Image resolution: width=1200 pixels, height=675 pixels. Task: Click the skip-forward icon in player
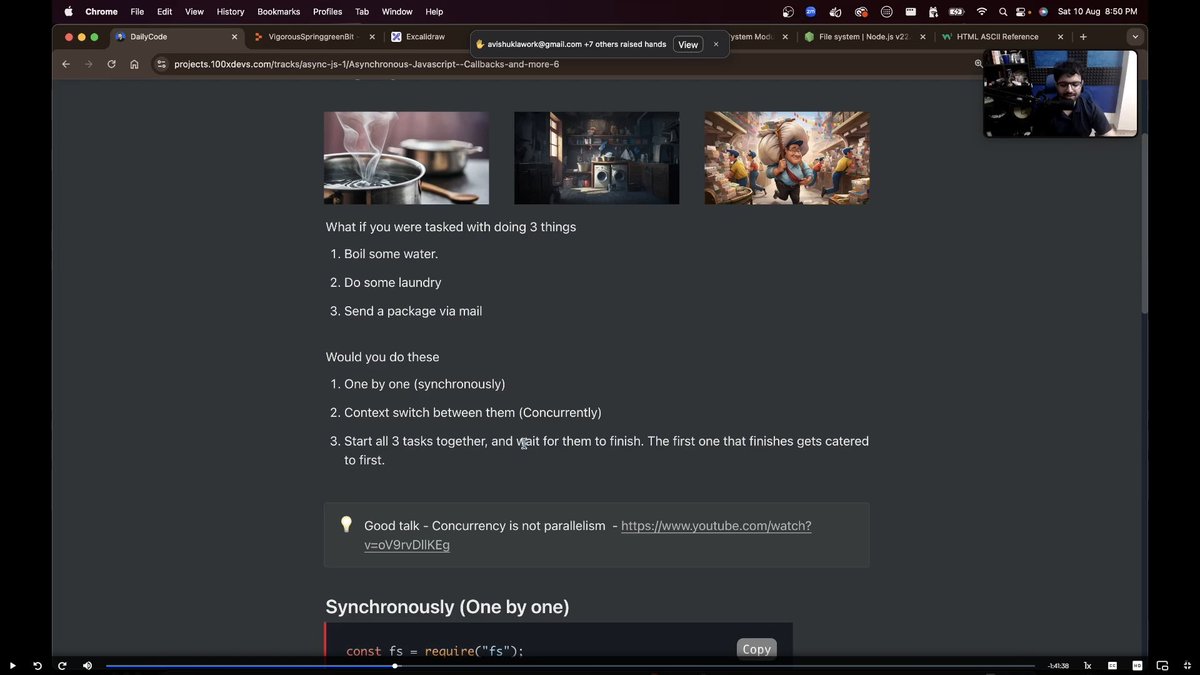pyautogui.click(x=62, y=666)
